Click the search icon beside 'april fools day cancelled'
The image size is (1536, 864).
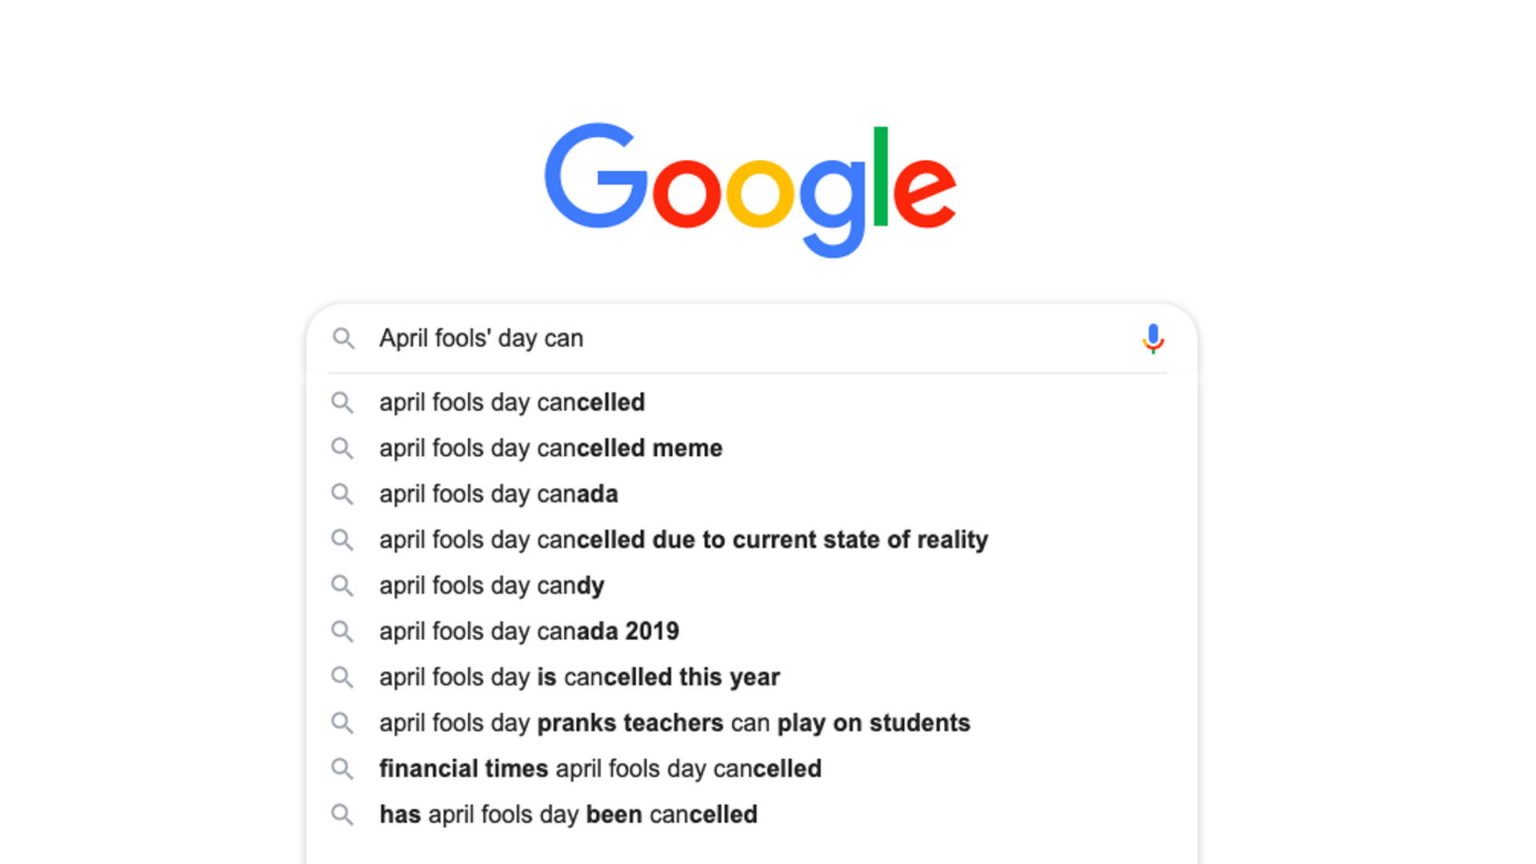343,402
